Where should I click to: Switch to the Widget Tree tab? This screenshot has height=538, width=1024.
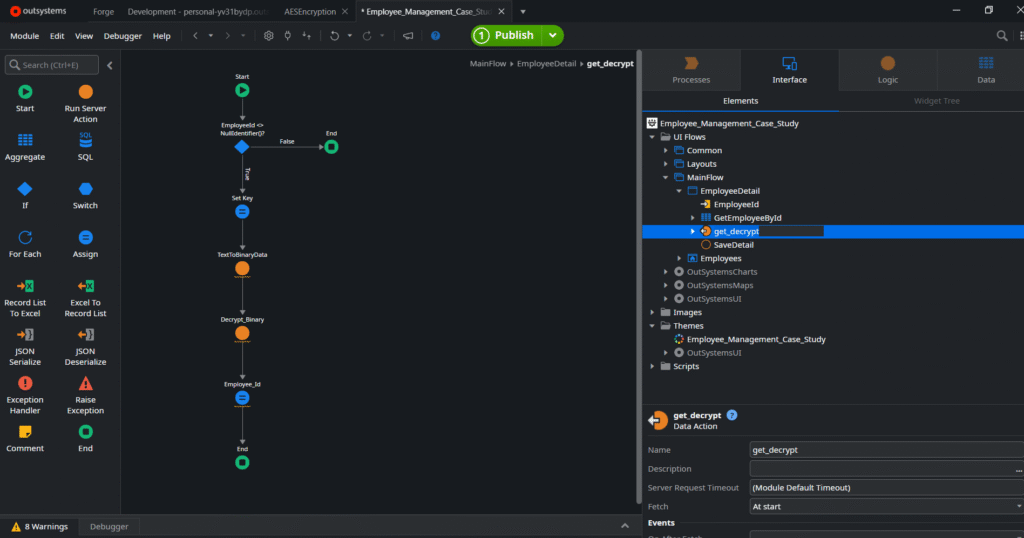(x=936, y=101)
